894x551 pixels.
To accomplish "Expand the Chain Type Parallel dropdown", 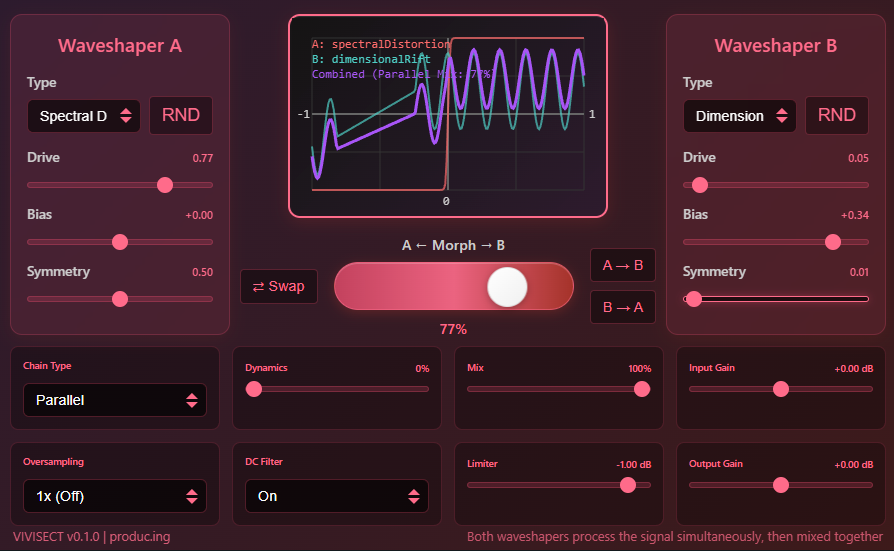I will (115, 400).
